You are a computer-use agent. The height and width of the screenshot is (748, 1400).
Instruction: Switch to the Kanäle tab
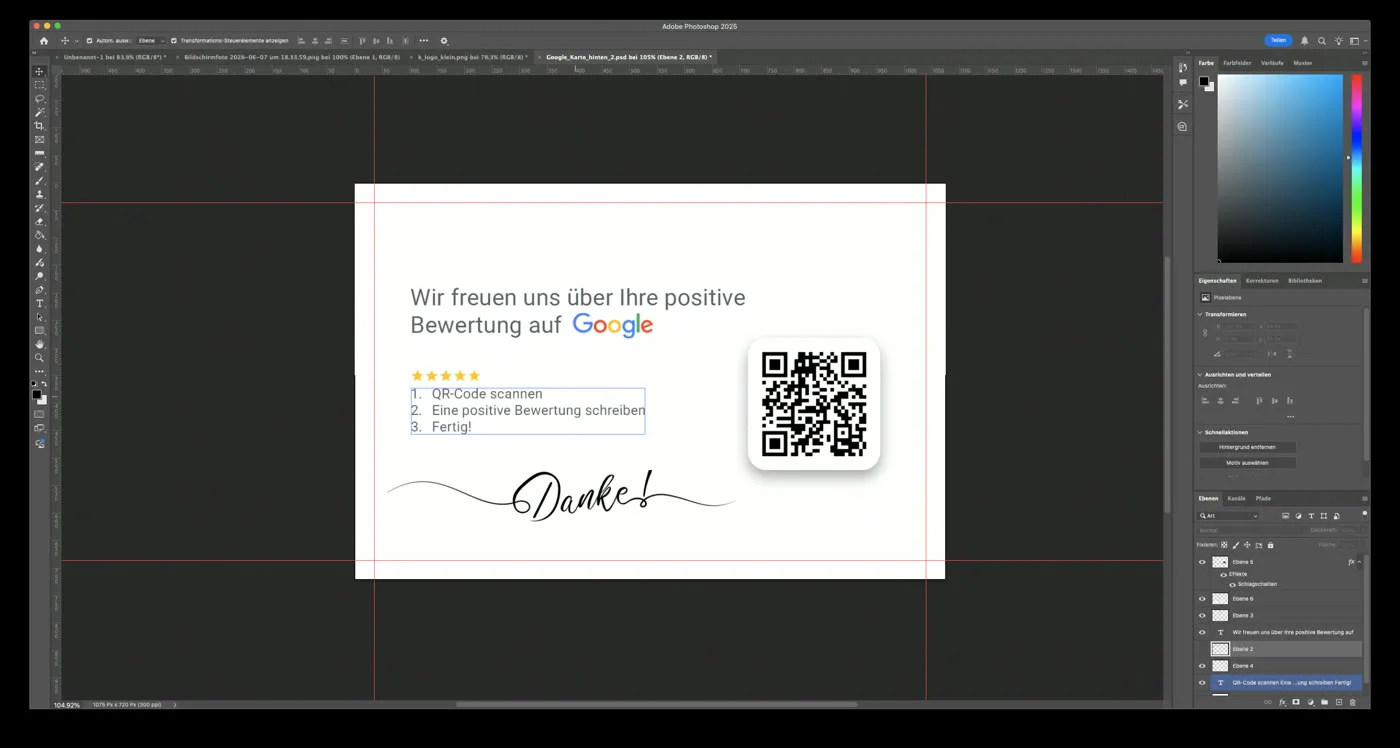coord(1236,498)
